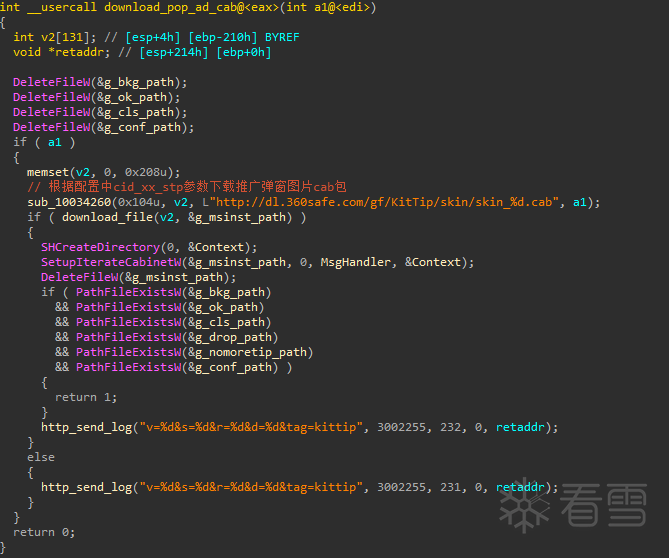Select the [esp+214h] stack offset comment
This screenshot has width=669, height=558.
[x=174, y=52]
